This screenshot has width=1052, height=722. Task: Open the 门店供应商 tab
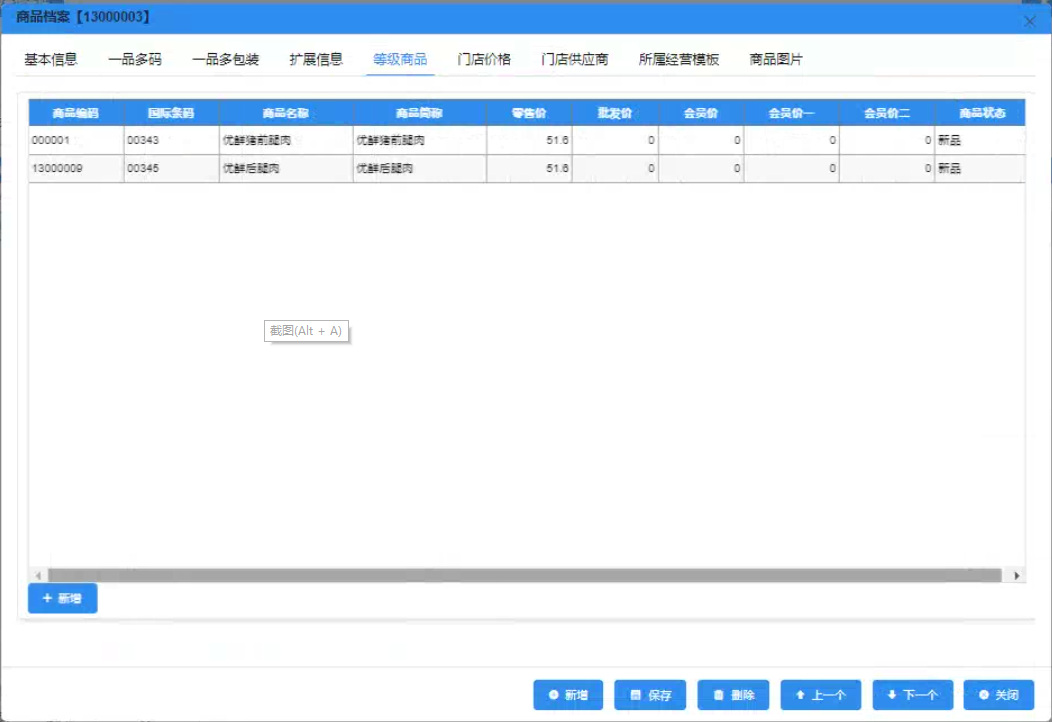[575, 59]
